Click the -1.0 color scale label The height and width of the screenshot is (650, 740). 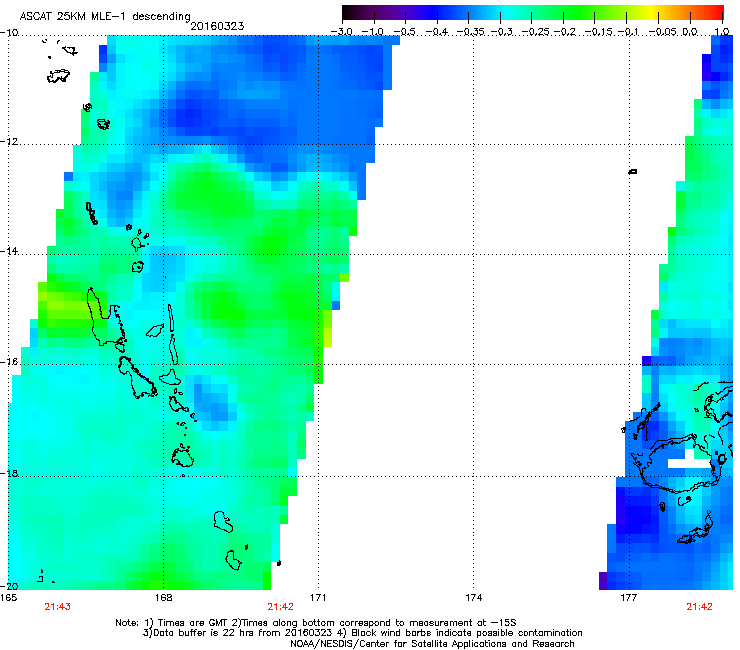point(373,32)
